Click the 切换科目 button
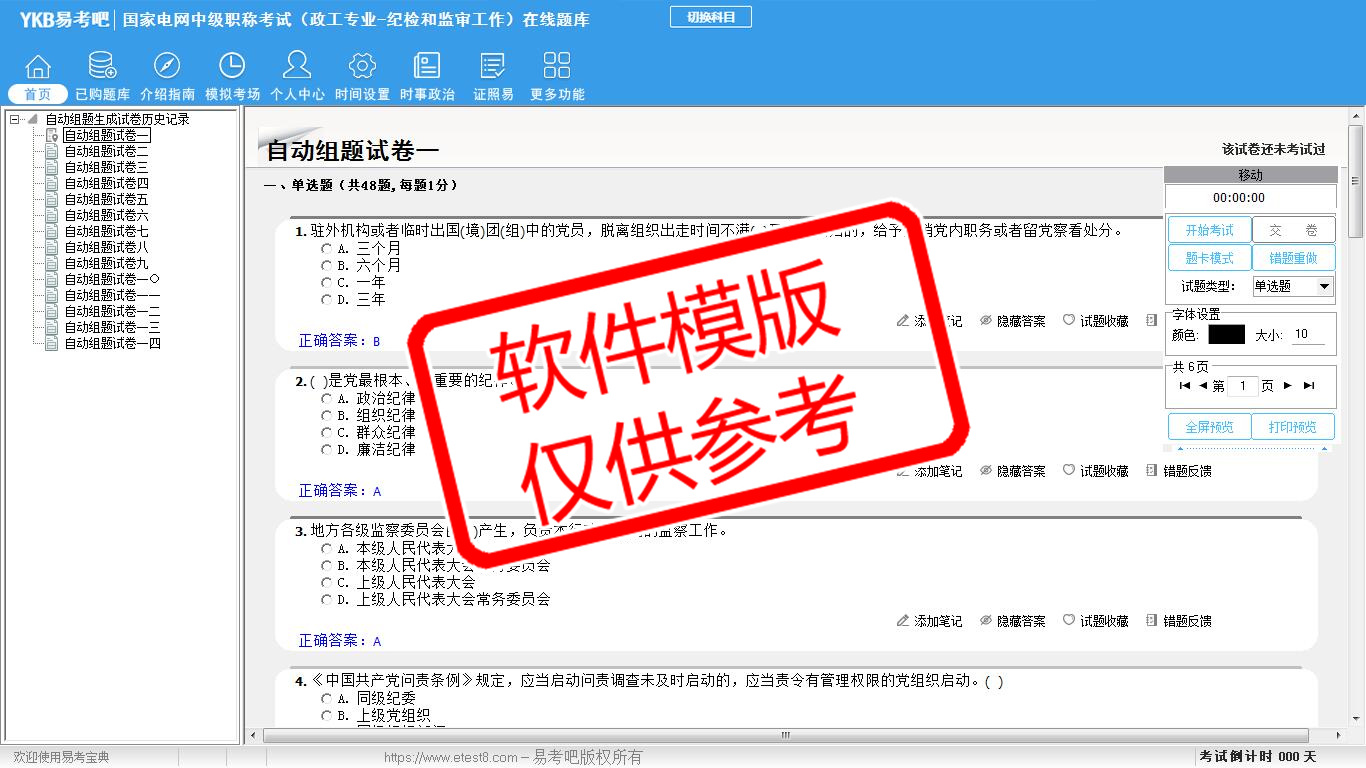Viewport: 1366px width, 768px height. pos(710,17)
